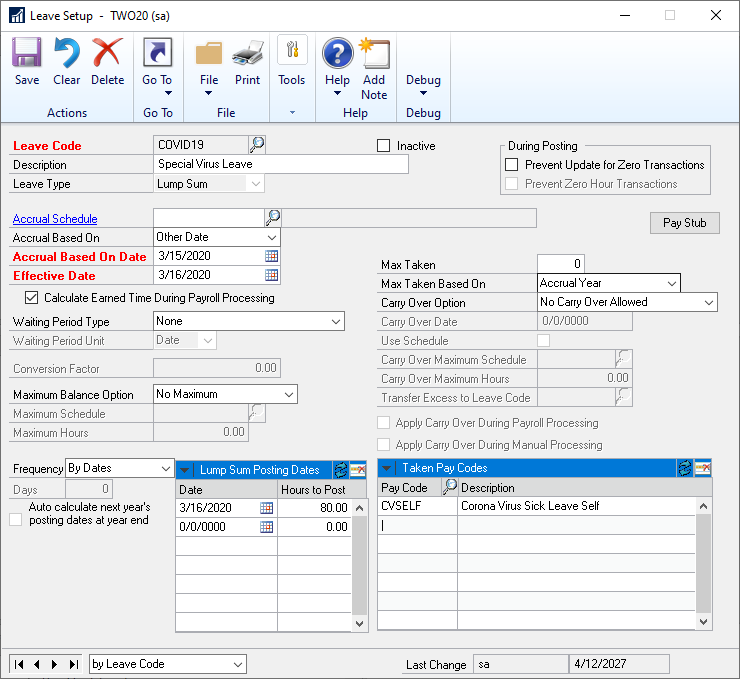Toggle the Use Schedule checkbox

[x=544, y=340]
